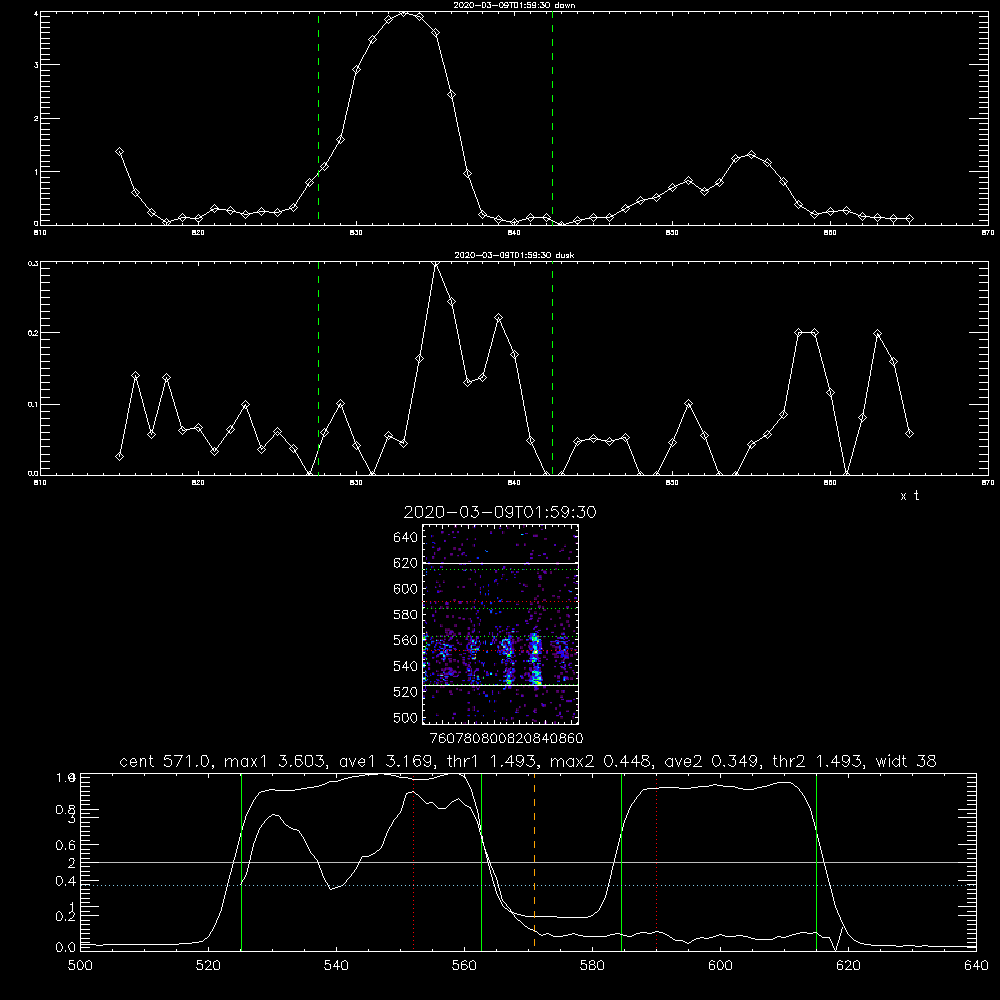Click '820' on the dusk plot's x-axis
This screenshot has height=1000, width=1000.
pyautogui.click(x=198, y=483)
